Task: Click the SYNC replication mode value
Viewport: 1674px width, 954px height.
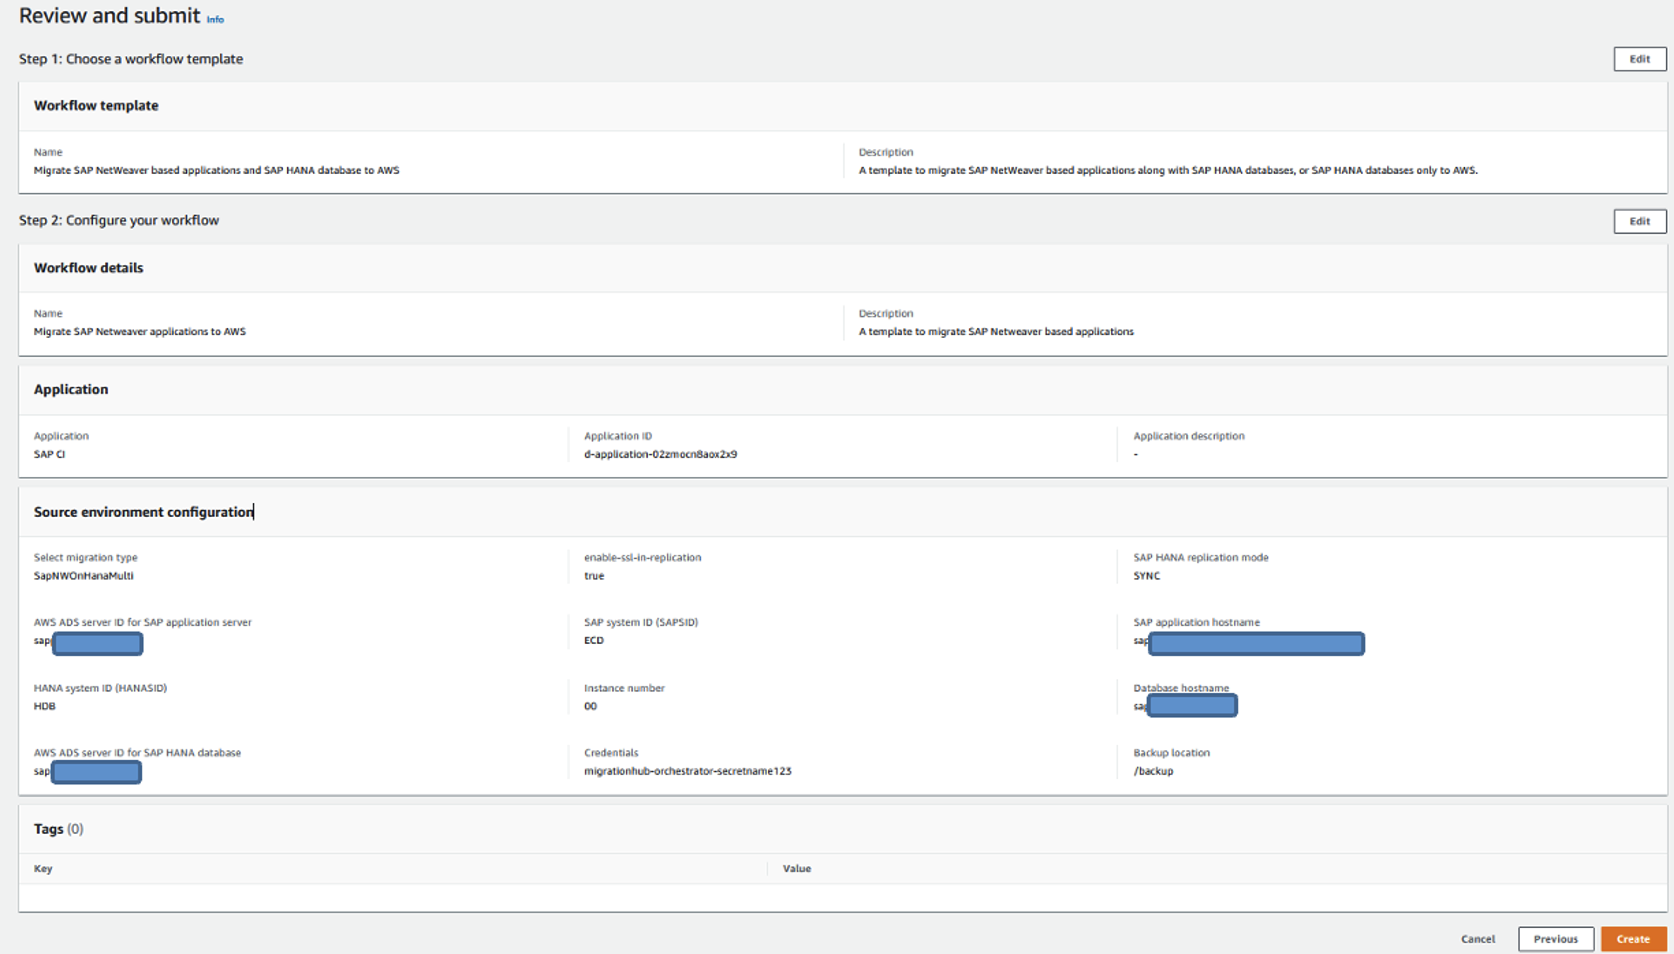Action: [1146, 576]
